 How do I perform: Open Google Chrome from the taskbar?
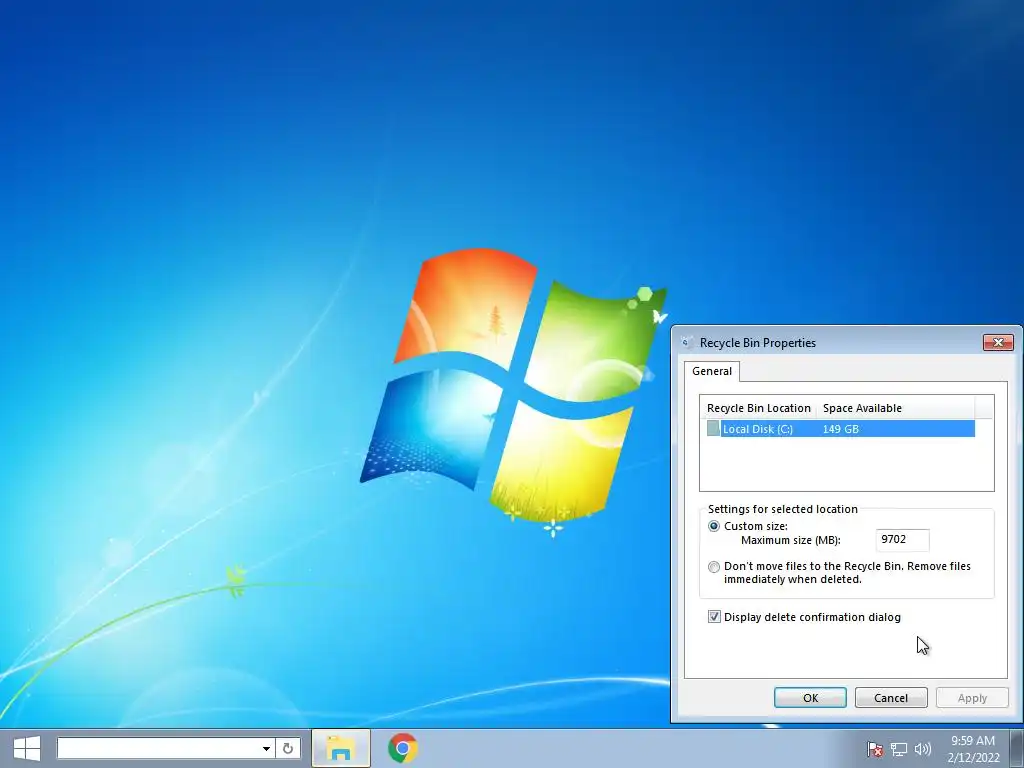point(402,748)
